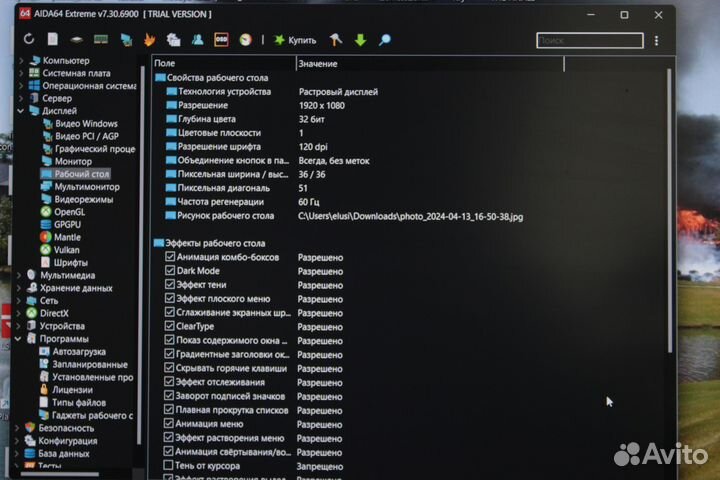The width and height of the screenshot is (720, 480).
Task: Open the OSD panel toolbar icon
Action: pos(221,40)
